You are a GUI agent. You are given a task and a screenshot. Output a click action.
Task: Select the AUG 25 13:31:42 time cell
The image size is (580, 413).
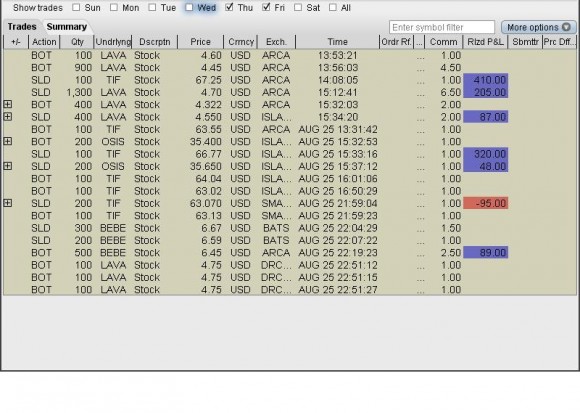tap(337, 129)
